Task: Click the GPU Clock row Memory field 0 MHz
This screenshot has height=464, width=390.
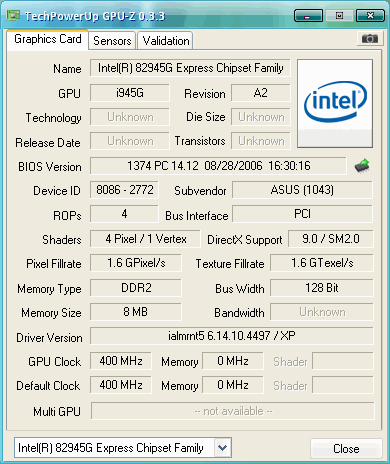Action: (x=233, y=361)
